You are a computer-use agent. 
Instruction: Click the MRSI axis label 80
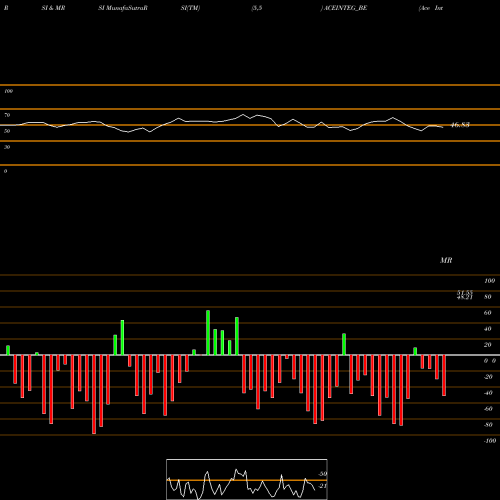[x=487, y=297]
